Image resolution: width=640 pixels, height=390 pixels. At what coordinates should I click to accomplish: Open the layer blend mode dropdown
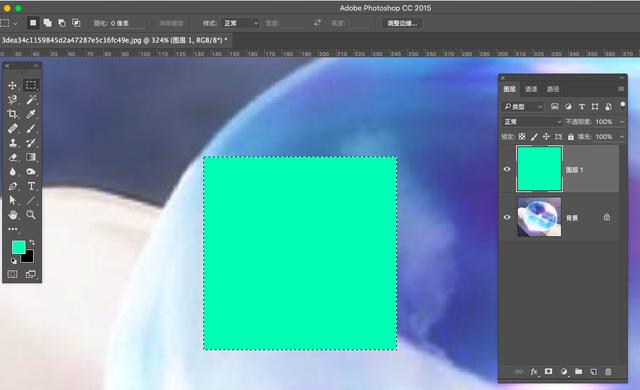(532, 122)
